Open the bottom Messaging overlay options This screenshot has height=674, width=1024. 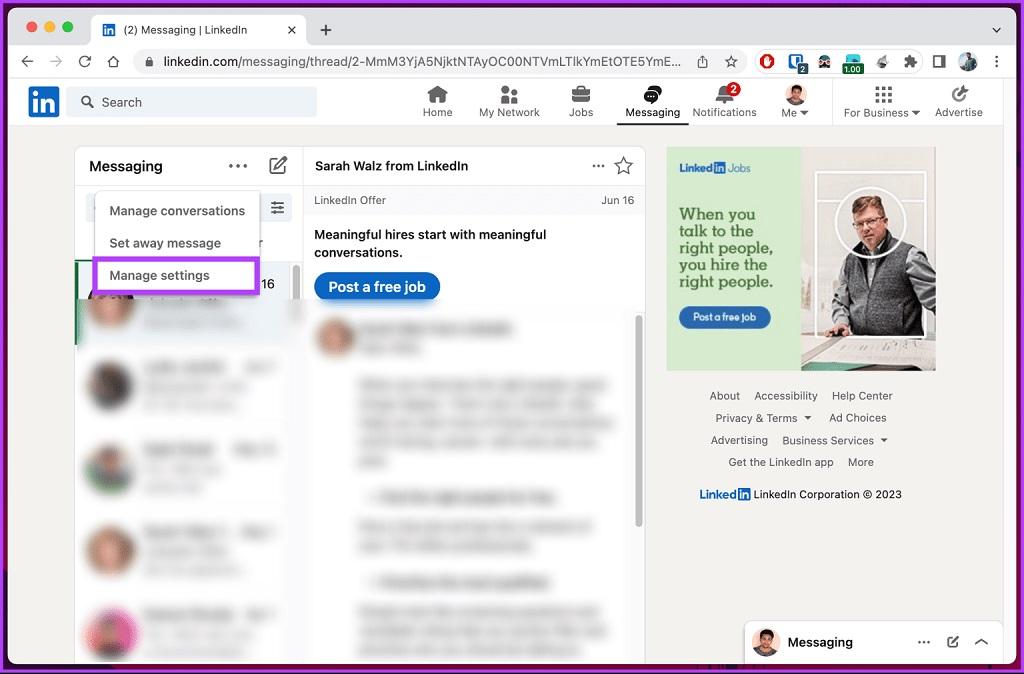click(x=923, y=642)
